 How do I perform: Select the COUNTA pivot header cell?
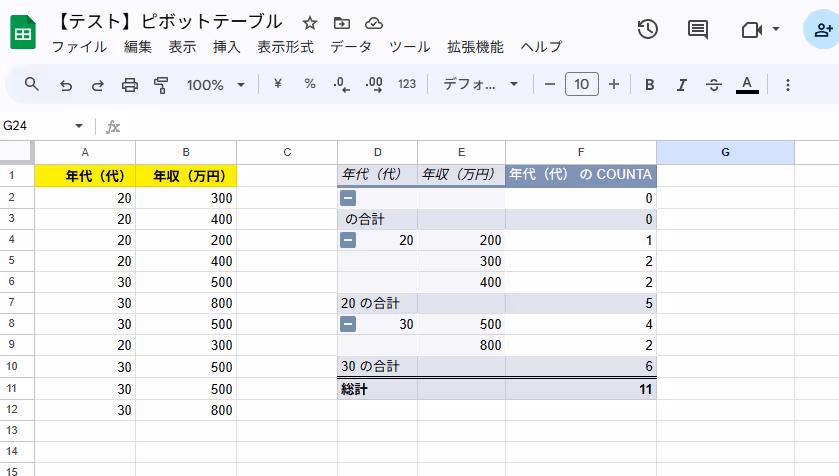(x=581, y=175)
